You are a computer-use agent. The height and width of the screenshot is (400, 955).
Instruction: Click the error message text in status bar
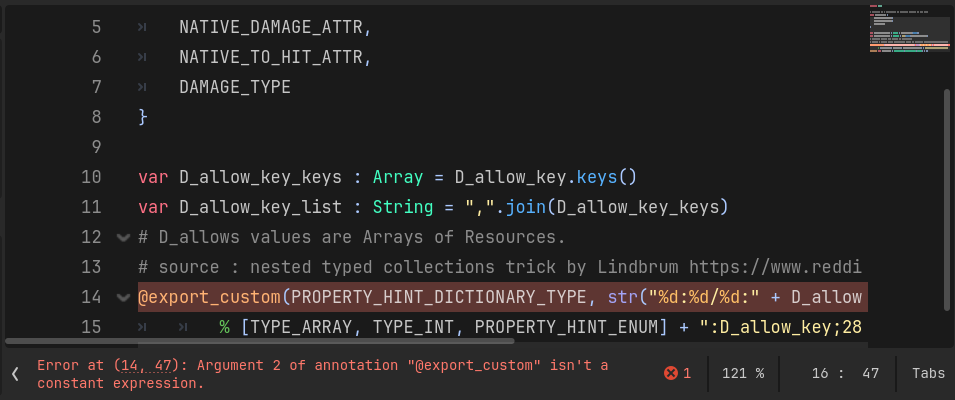tap(322, 373)
